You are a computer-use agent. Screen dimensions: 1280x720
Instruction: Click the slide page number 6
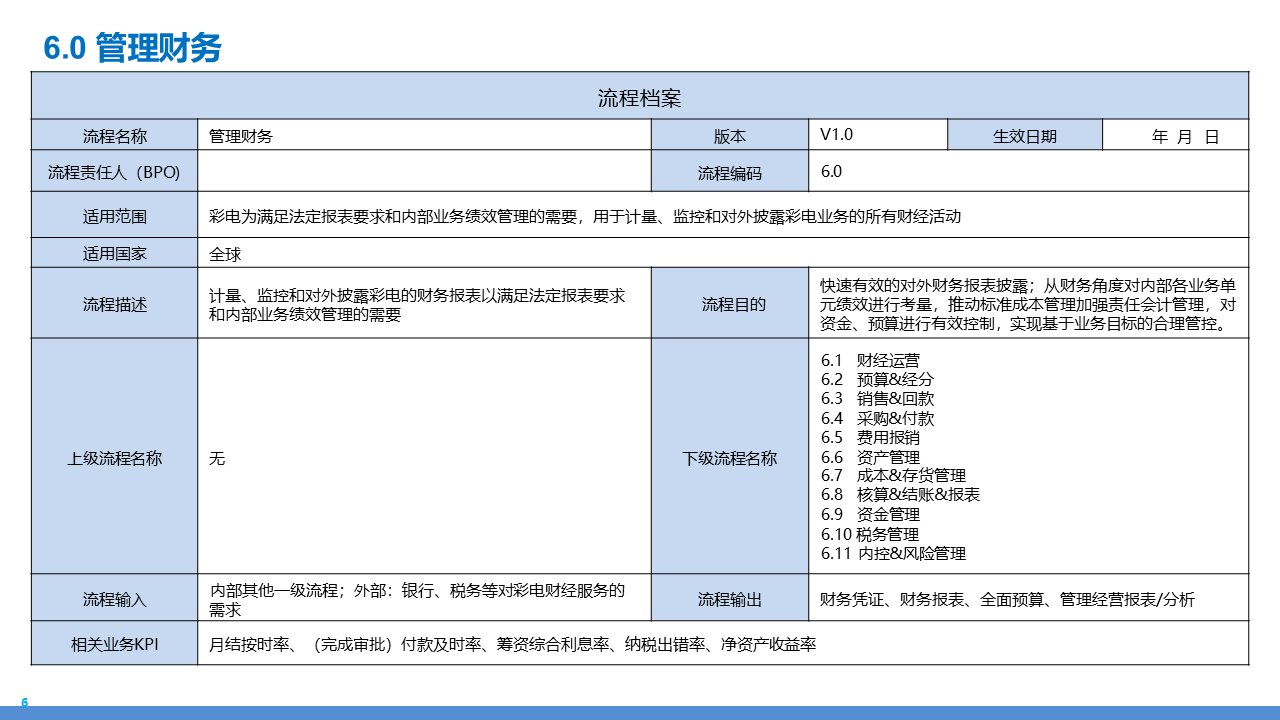pyautogui.click(x=25, y=702)
